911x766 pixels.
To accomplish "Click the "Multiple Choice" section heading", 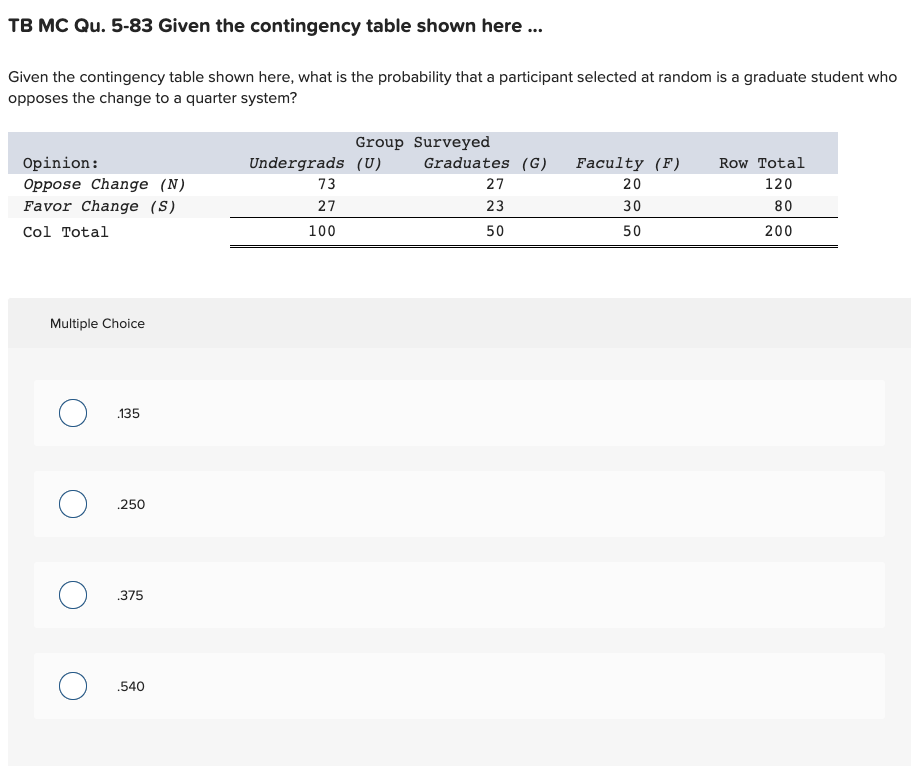I will tap(98, 324).
